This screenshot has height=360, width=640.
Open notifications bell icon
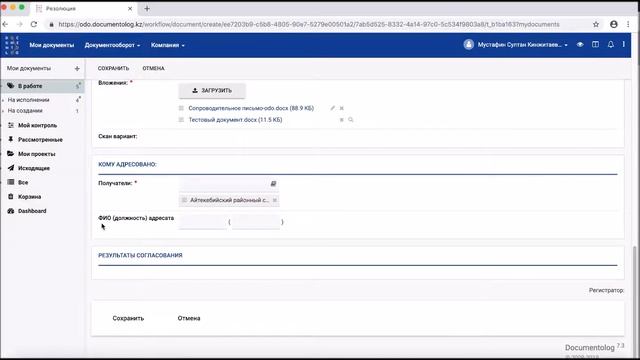(x=611, y=44)
